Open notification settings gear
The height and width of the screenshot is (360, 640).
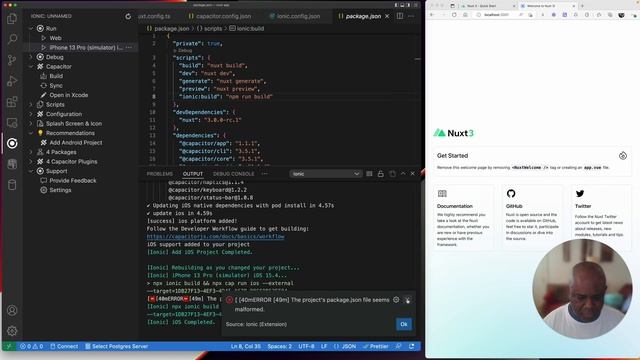[396, 300]
